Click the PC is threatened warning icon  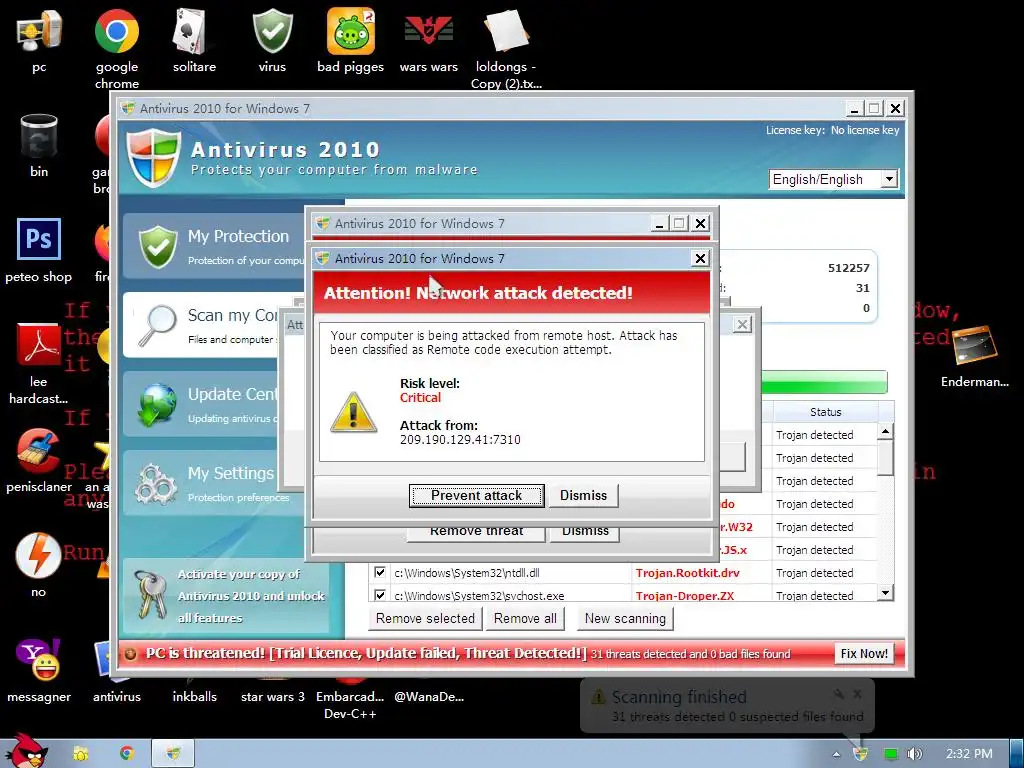coord(131,653)
